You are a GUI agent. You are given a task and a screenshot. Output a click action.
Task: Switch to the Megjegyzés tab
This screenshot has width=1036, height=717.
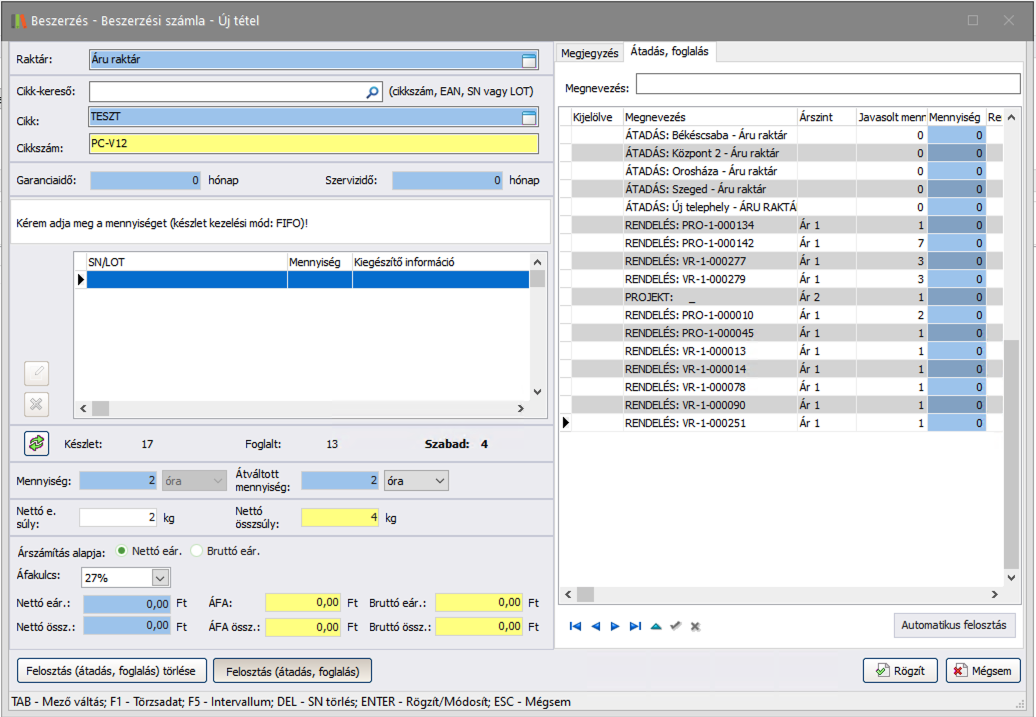590,53
